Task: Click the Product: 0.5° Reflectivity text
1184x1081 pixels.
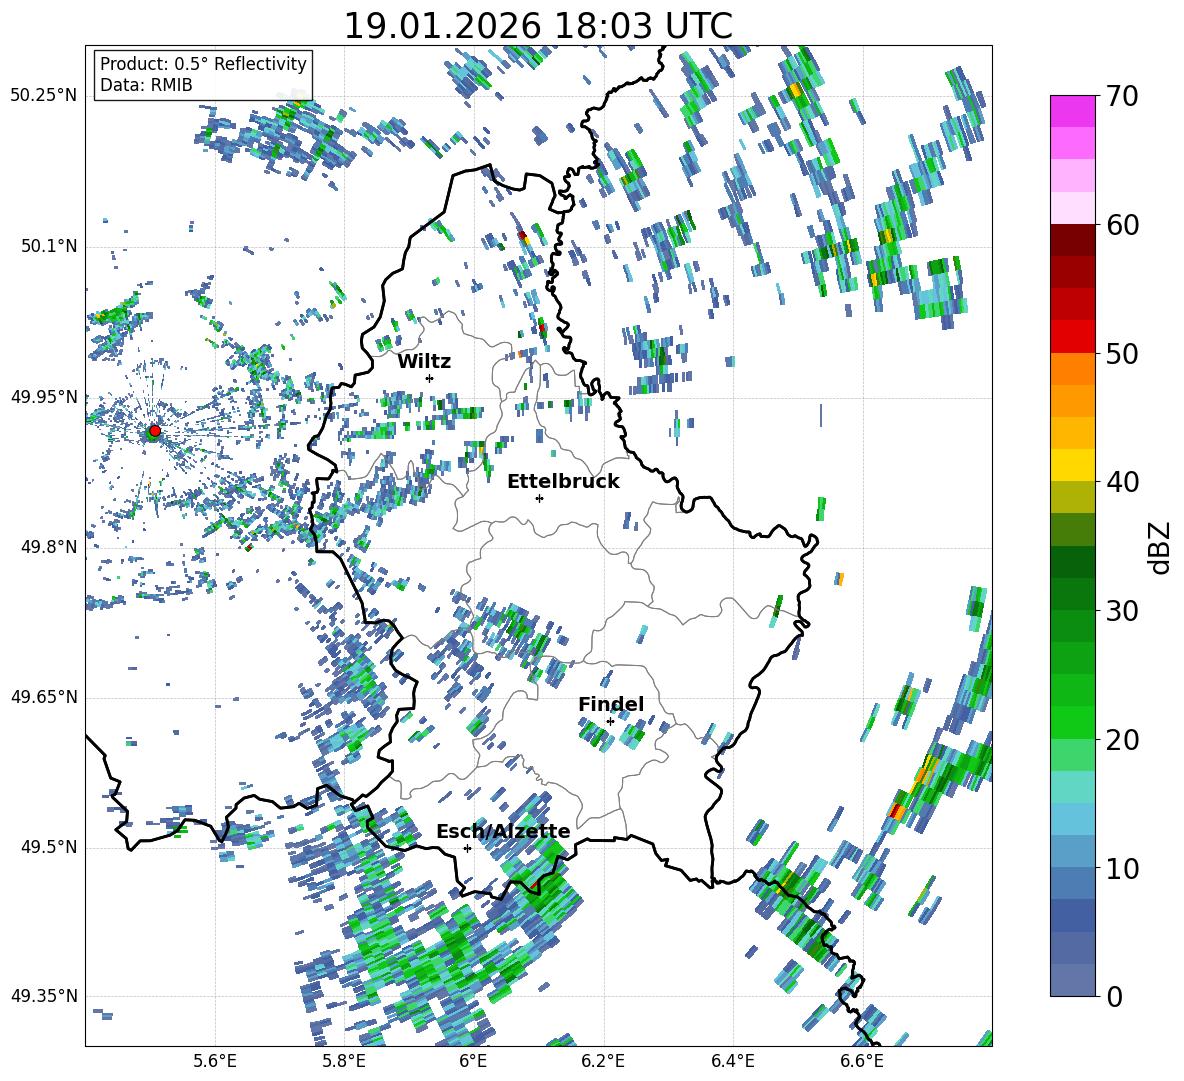Action: (x=203, y=63)
